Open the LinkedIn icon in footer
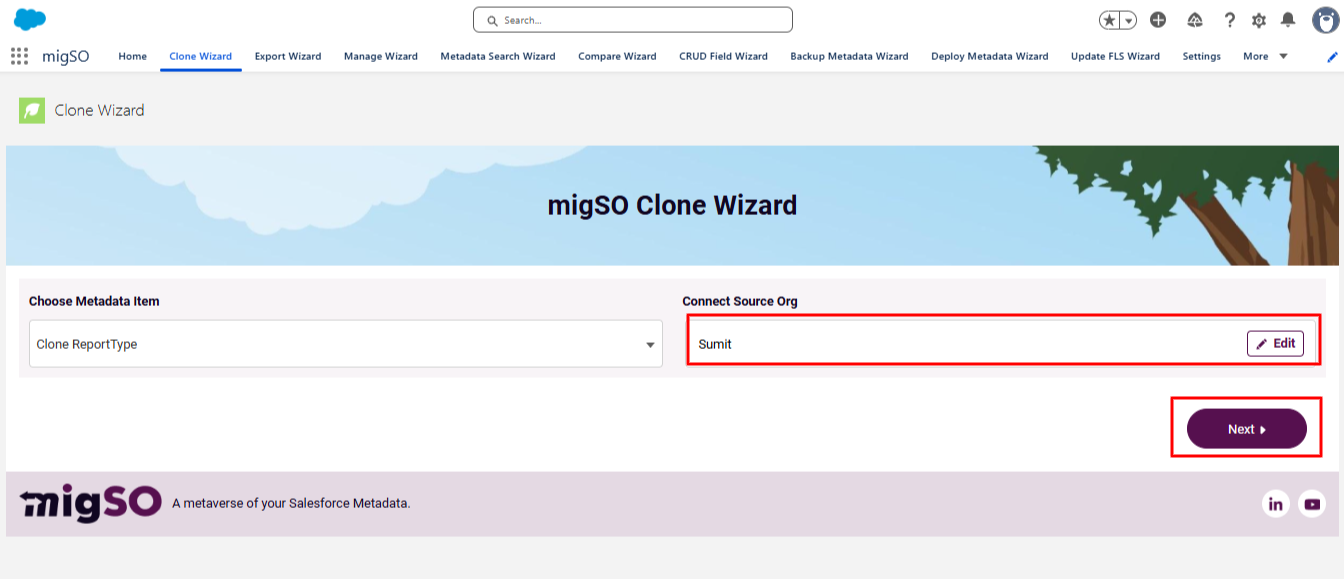 pyautogui.click(x=1275, y=504)
